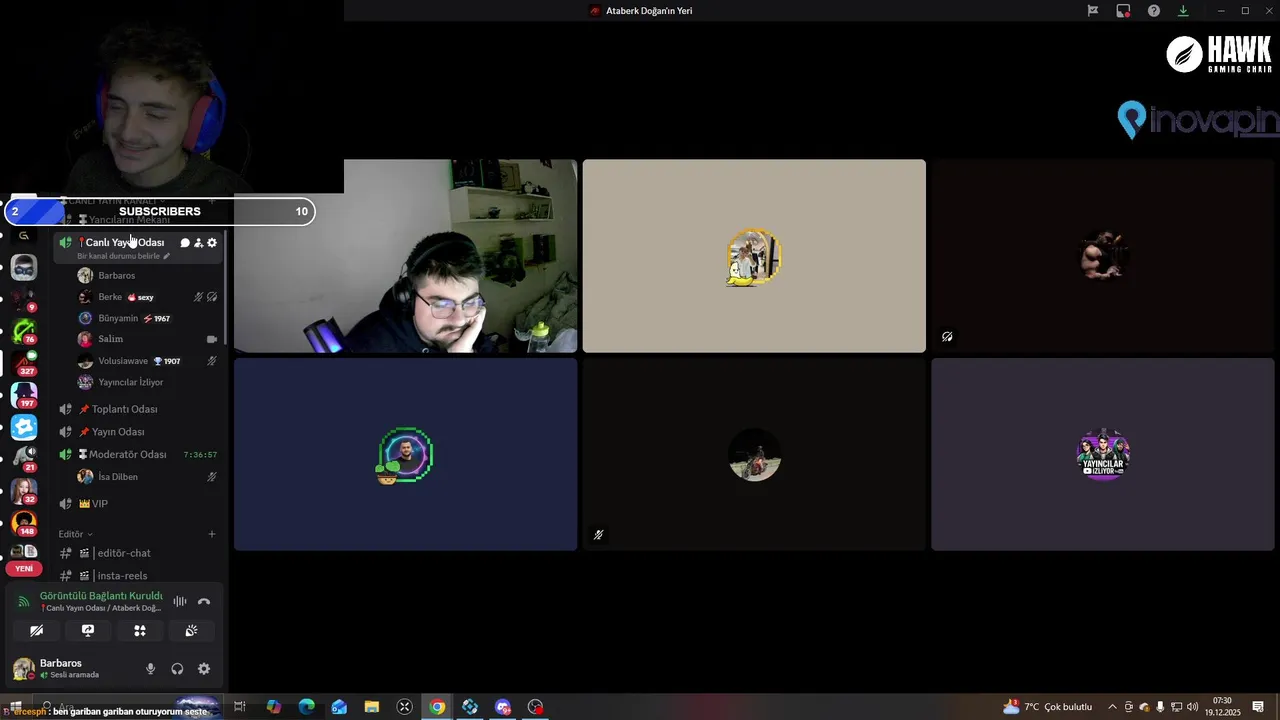
Task: Open the weather widget showing 7°C Çok bulutlu
Action: click(x=1048, y=707)
